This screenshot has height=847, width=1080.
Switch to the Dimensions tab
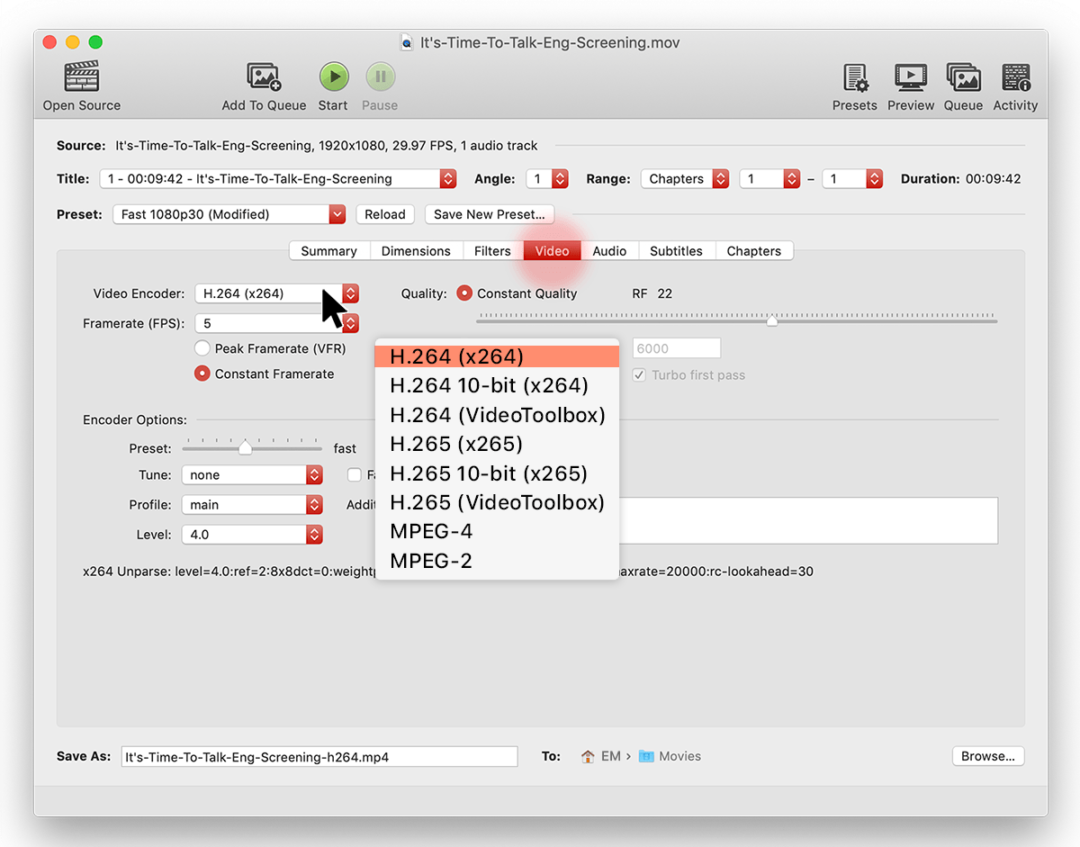point(416,250)
